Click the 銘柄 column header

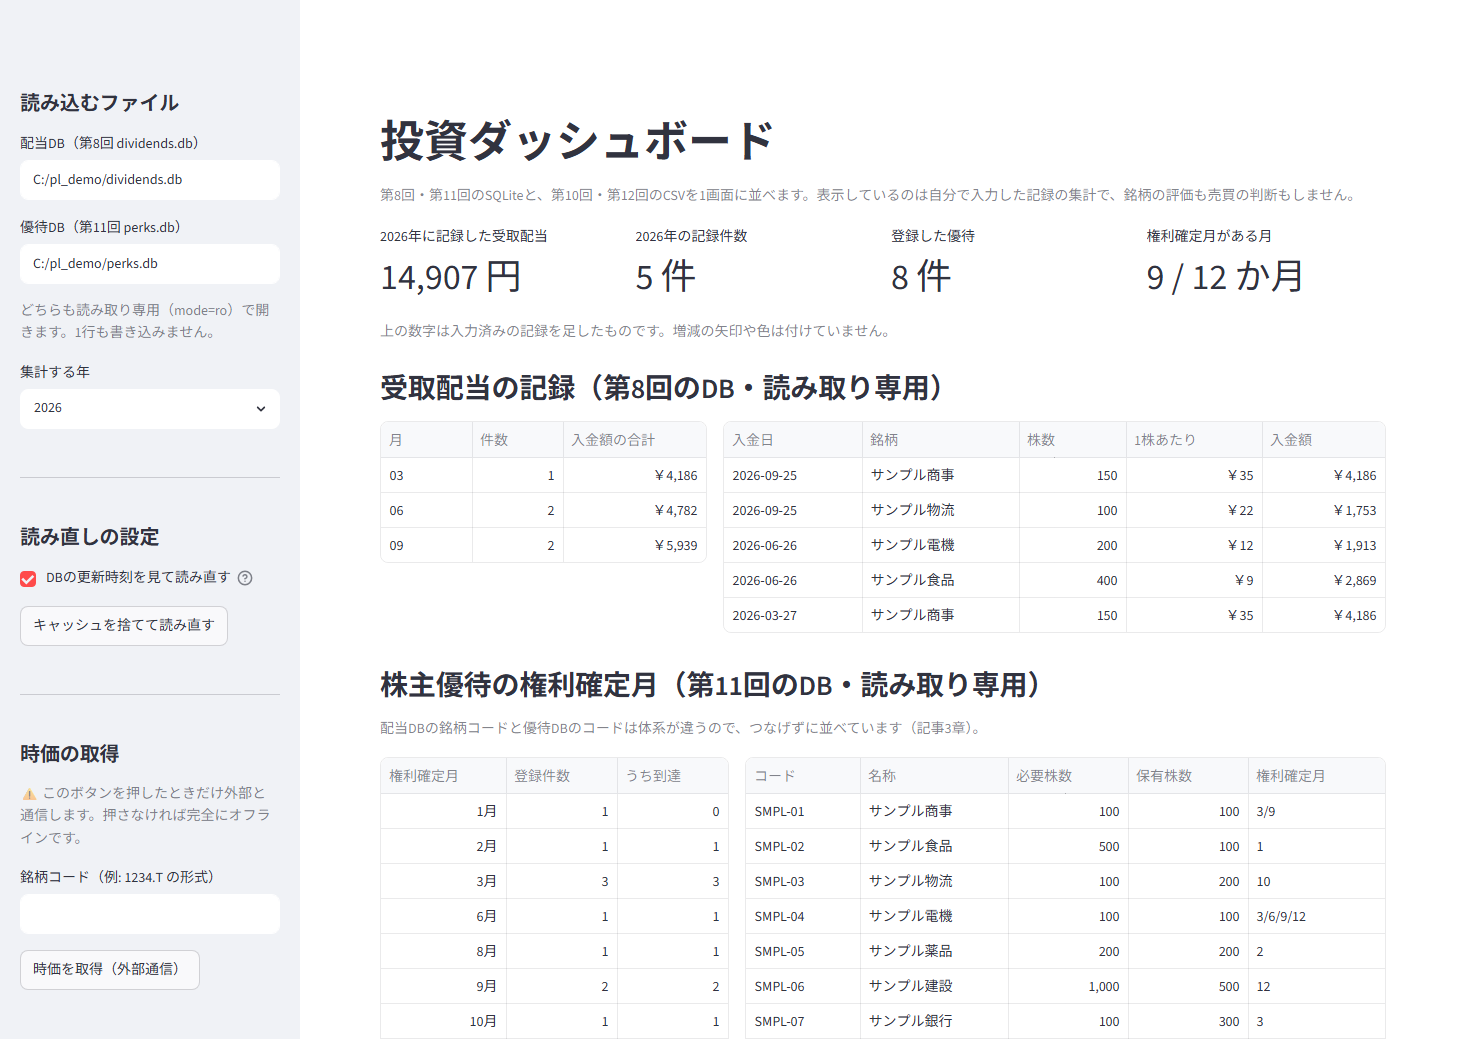941,440
